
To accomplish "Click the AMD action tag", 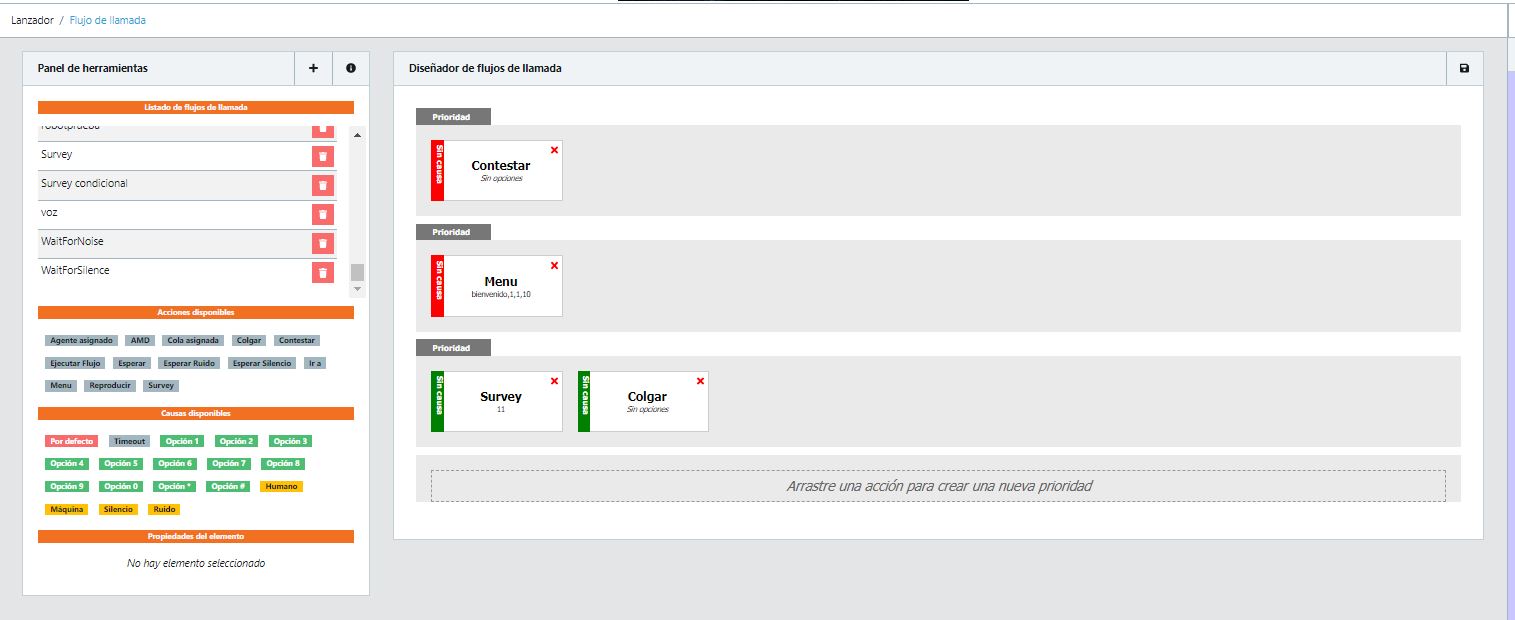I will pos(140,341).
